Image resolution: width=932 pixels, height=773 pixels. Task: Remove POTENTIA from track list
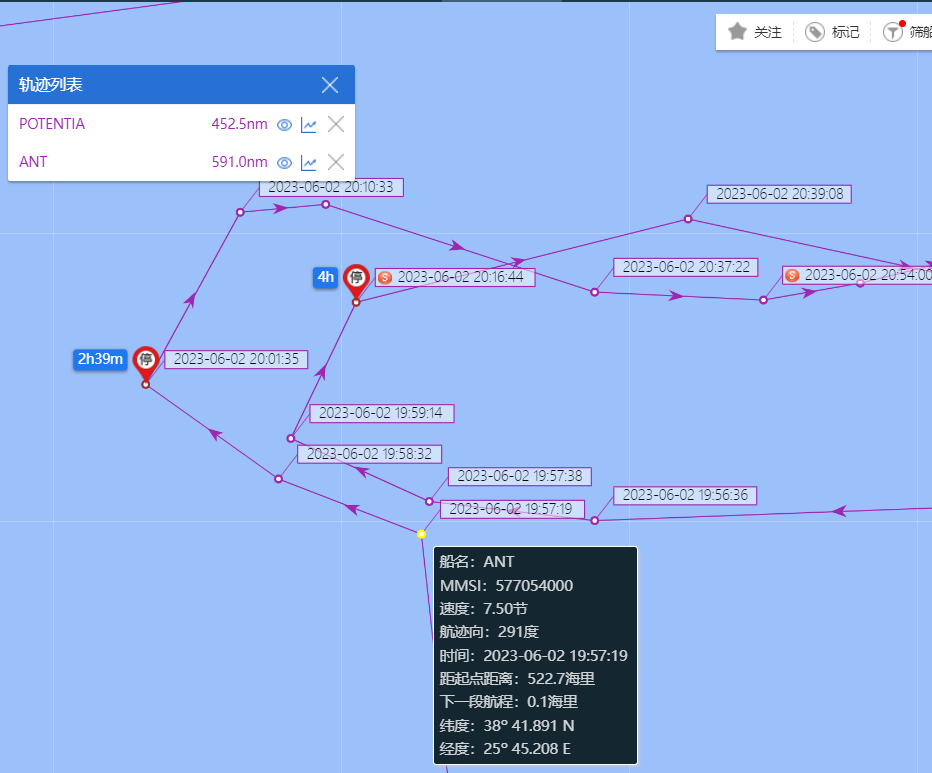pyautogui.click(x=336, y=124)
